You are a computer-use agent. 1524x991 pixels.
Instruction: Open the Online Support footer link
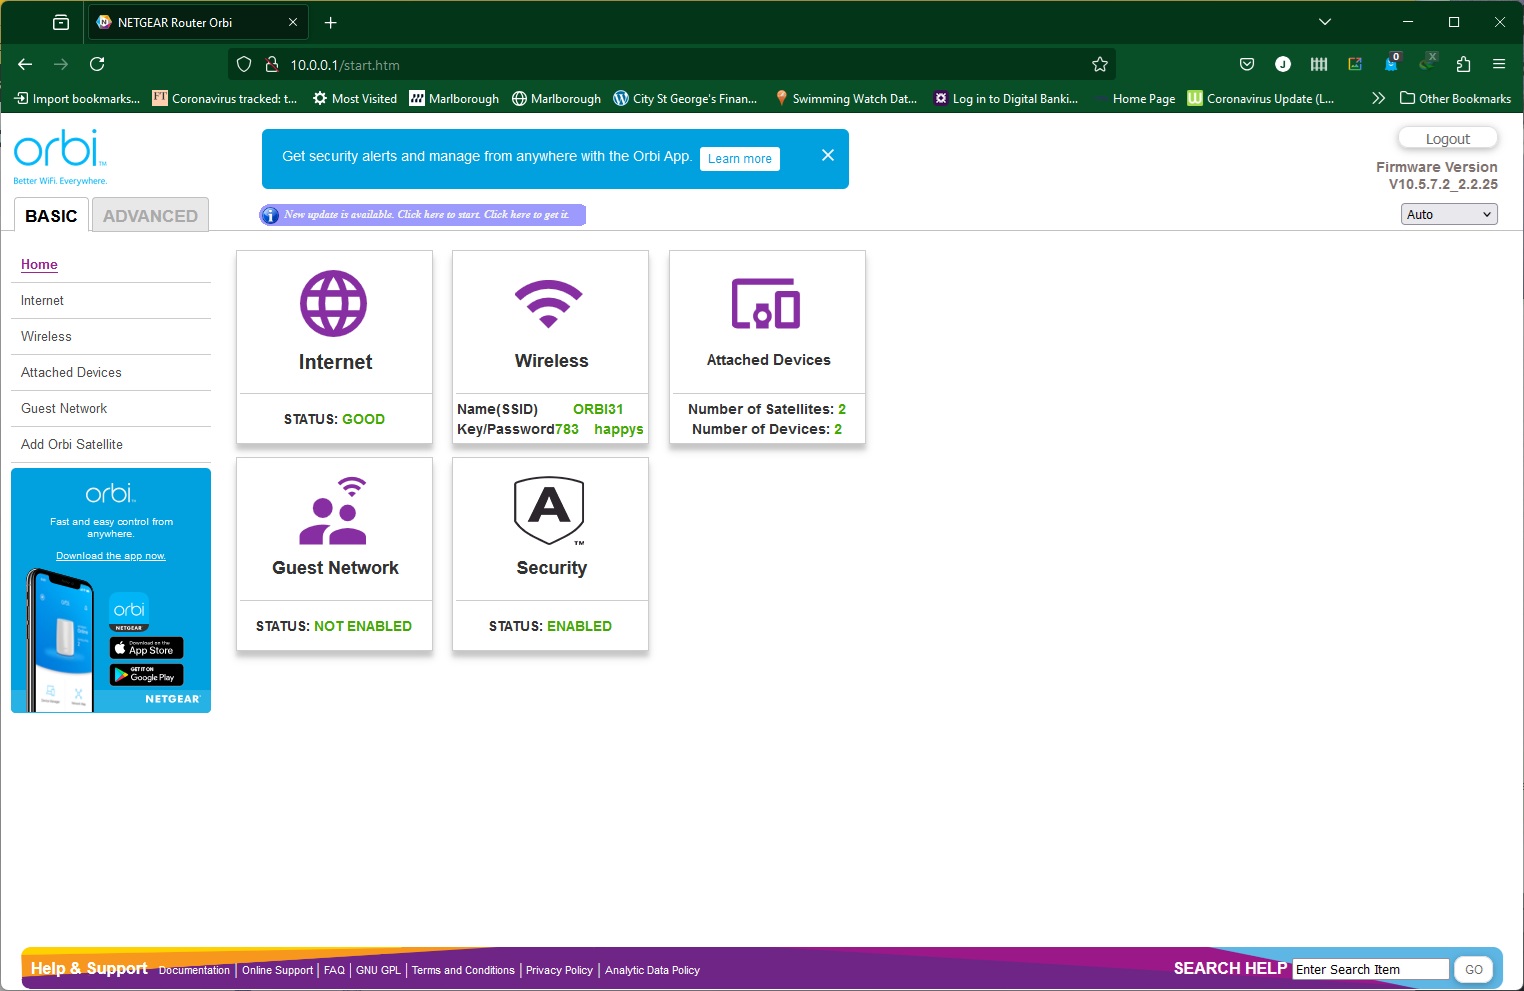pyautogui.click(x=277, y=970)
